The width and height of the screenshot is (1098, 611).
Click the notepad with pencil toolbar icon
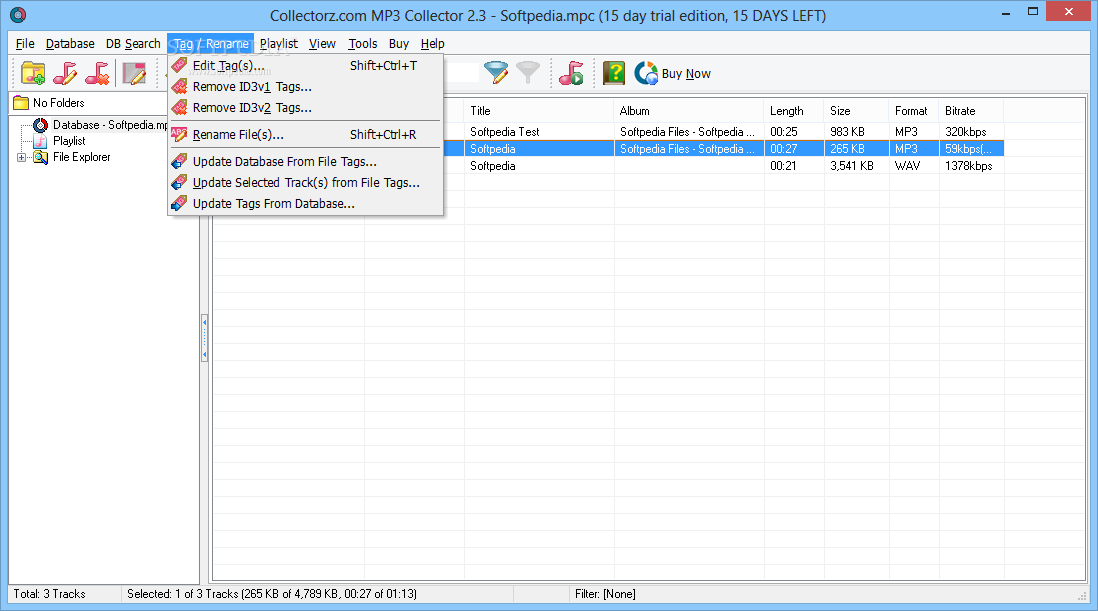pyautogui.click(x=134, y=73)
